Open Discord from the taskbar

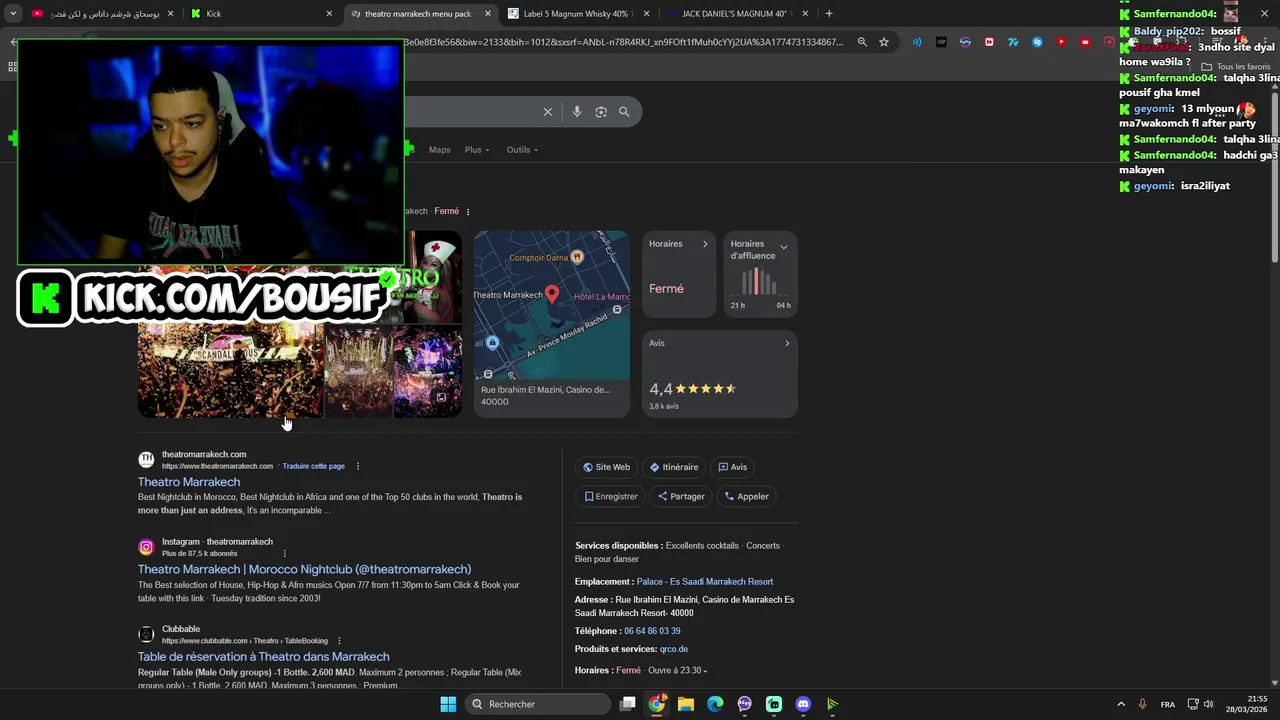(803, 704)
